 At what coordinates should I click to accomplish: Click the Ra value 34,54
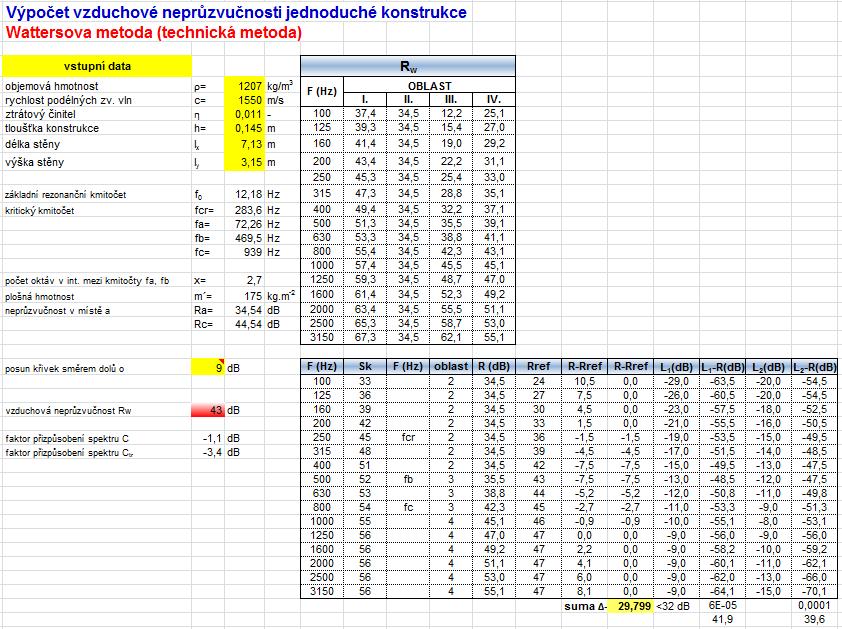(248, 310)
